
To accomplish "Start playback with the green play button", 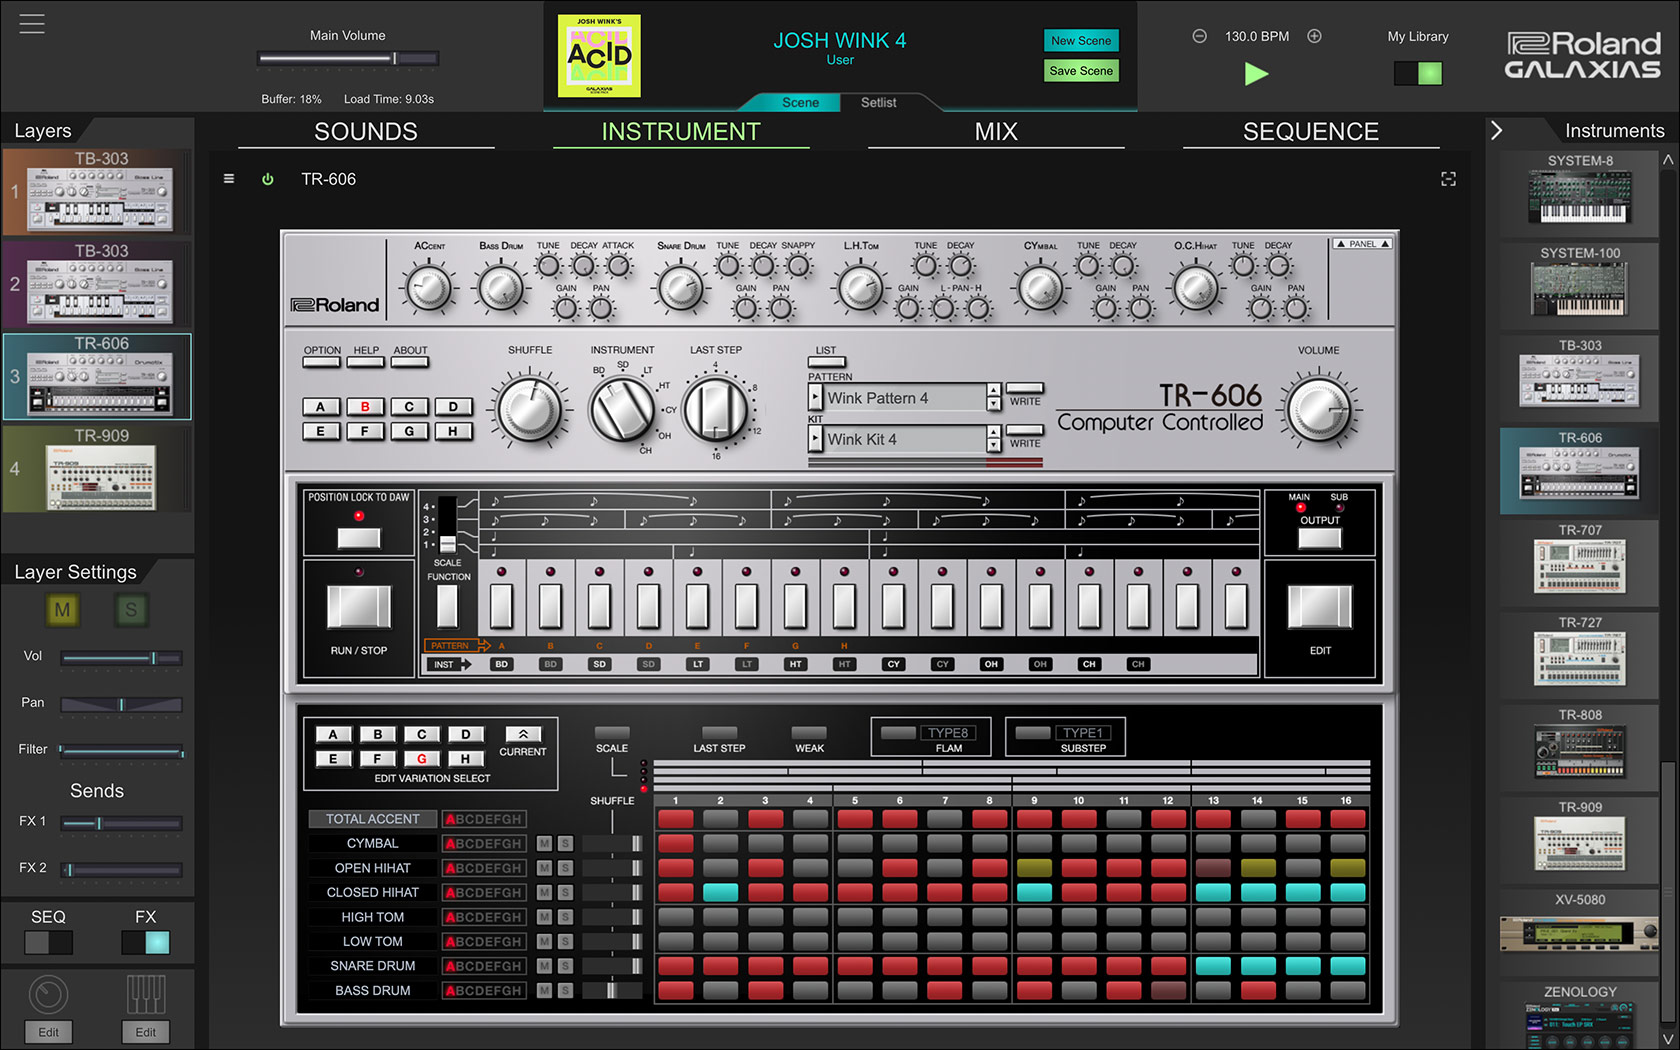I will pyautogui.click(x=1256, y=73).
